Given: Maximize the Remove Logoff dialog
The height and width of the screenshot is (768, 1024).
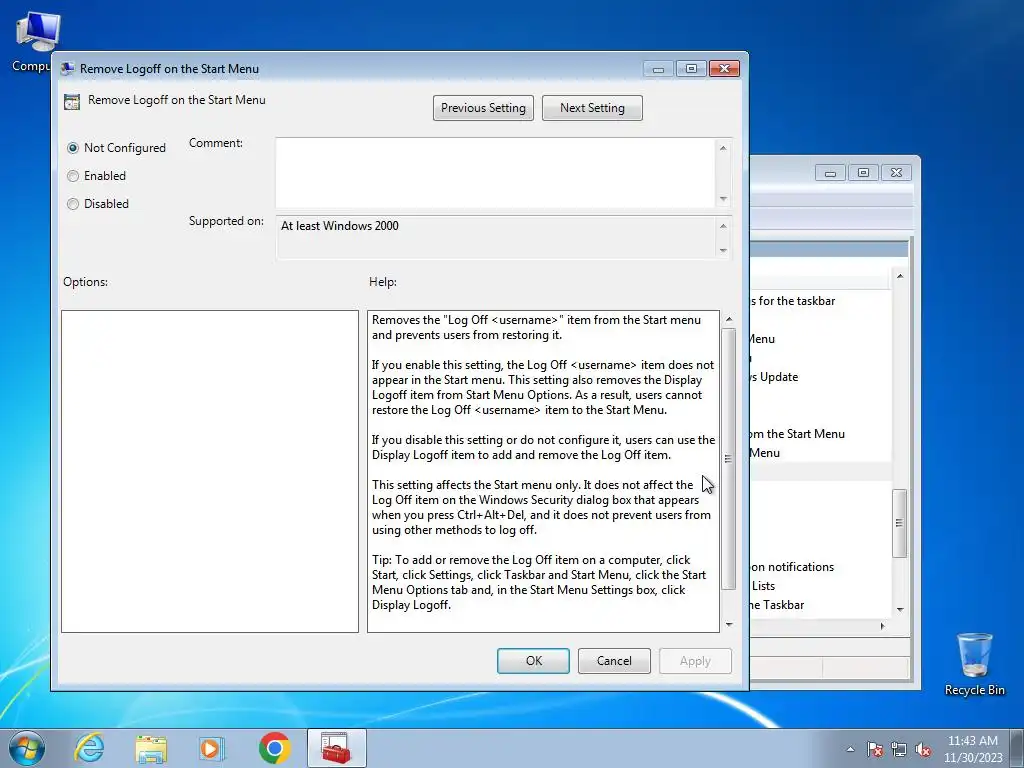Looking at the screenshot, I should pyautogui.click(x=691, y=69).
